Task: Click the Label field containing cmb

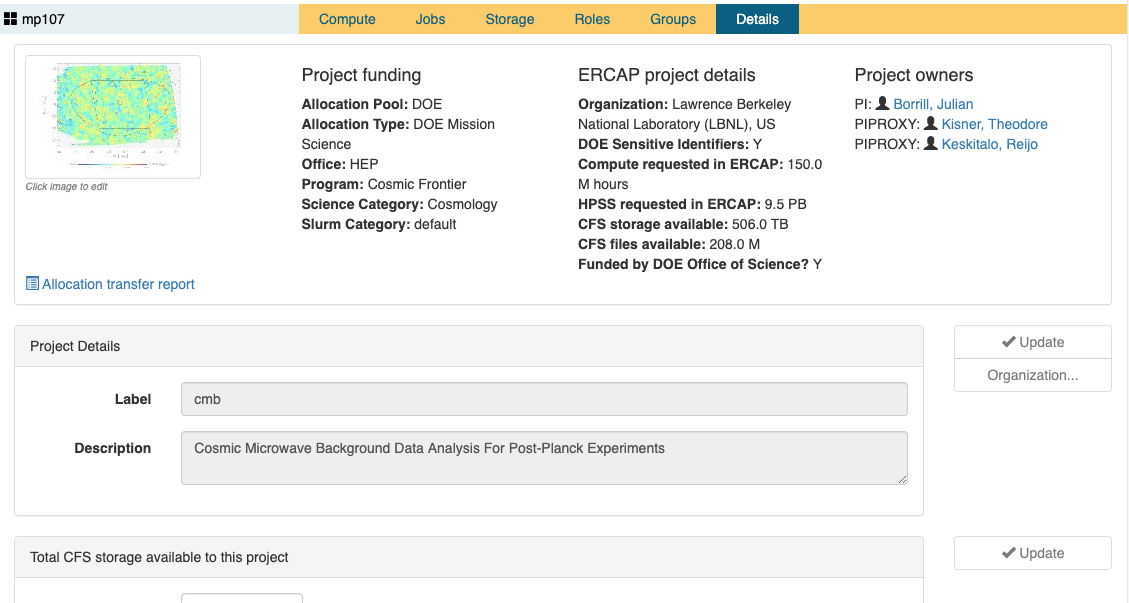Action: [544, 398]
